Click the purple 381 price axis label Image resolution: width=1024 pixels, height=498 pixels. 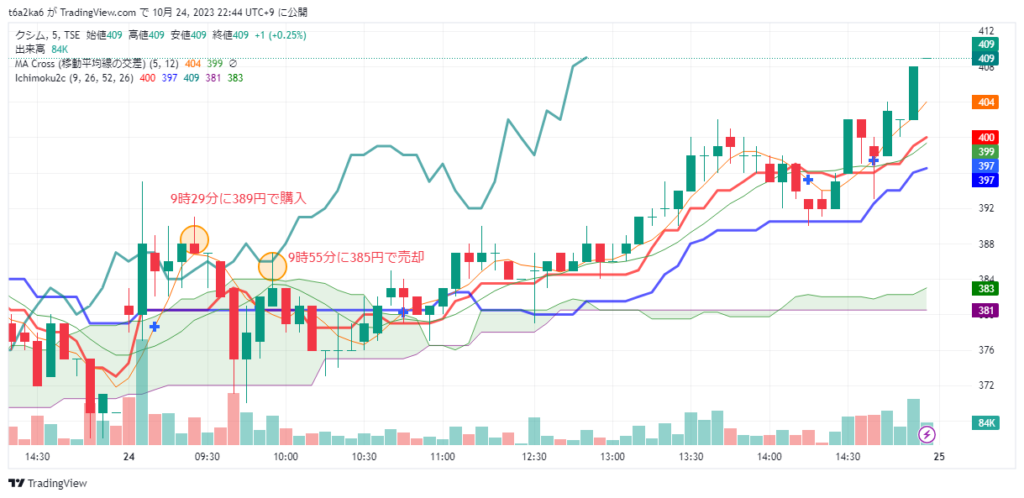click(x=986, y=311)
